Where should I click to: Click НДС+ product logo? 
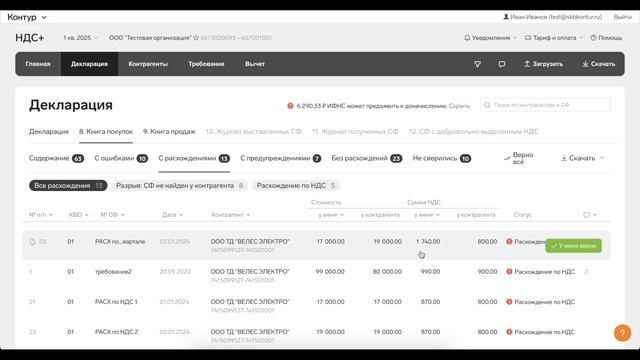tap(30, 38)
